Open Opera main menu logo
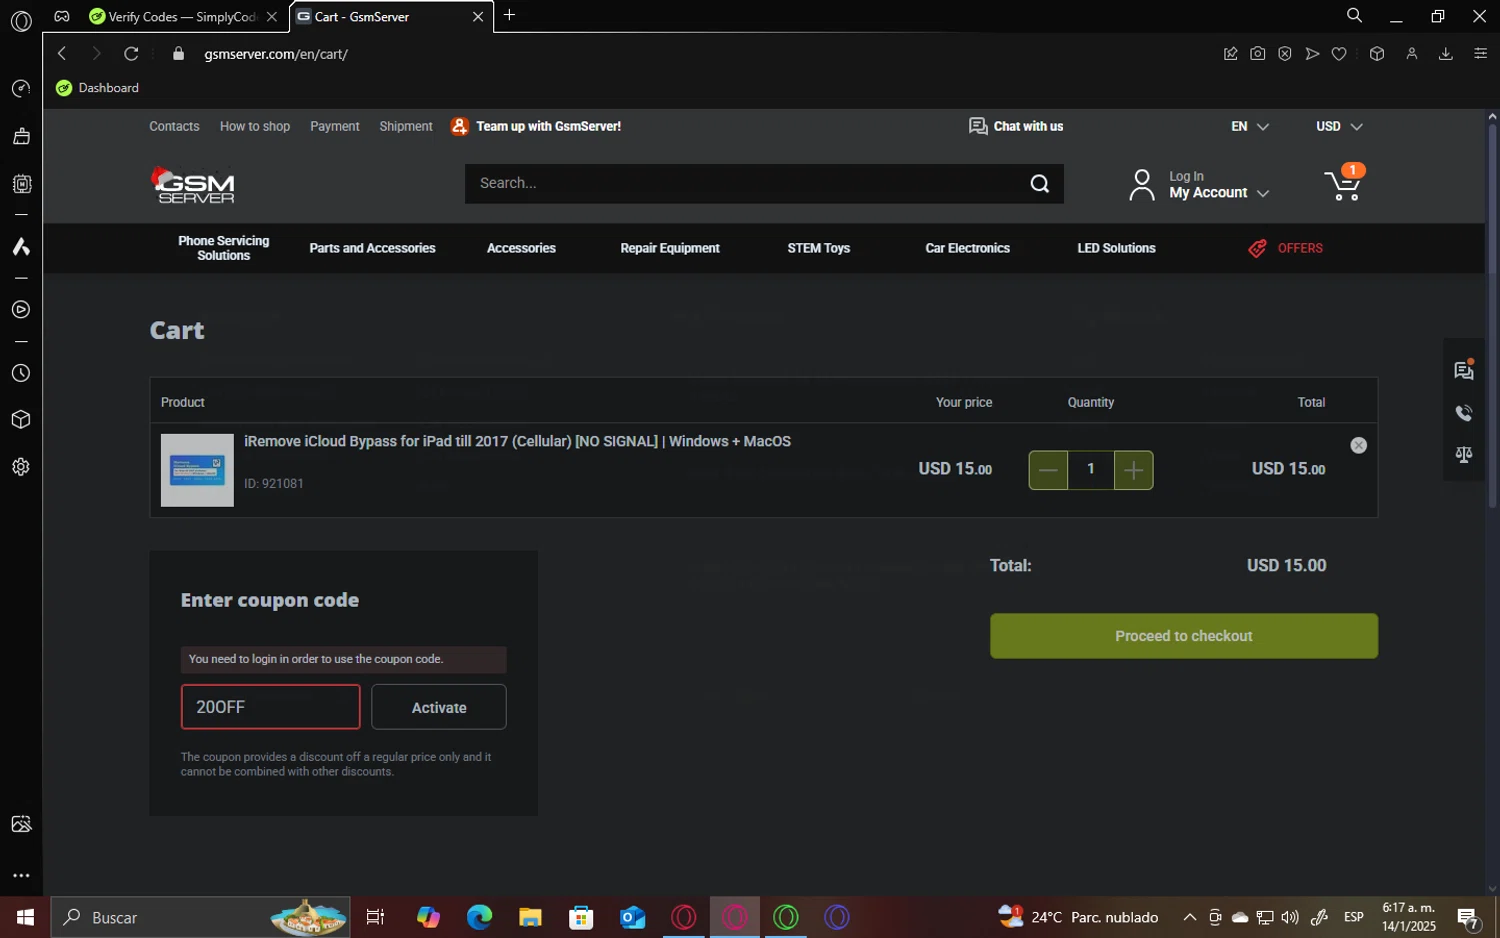 click(21, 20)
